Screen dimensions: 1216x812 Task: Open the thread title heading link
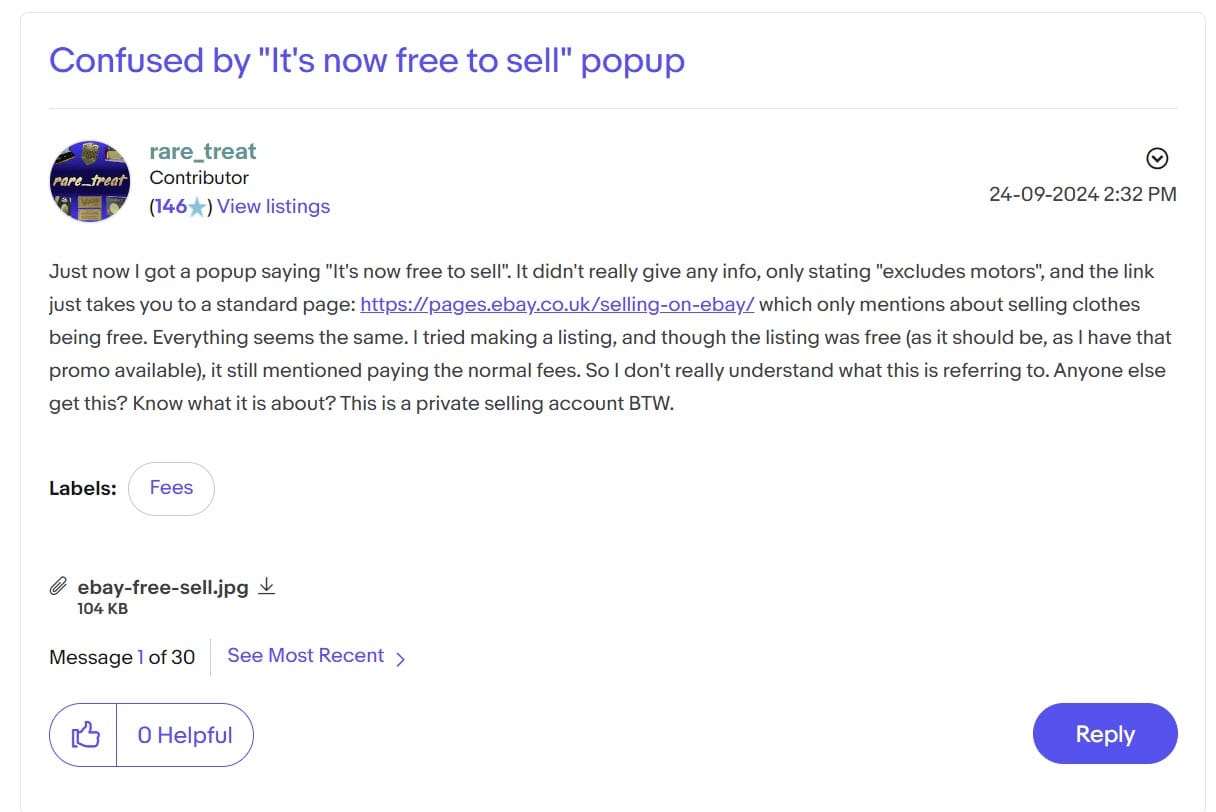point(367,60)
